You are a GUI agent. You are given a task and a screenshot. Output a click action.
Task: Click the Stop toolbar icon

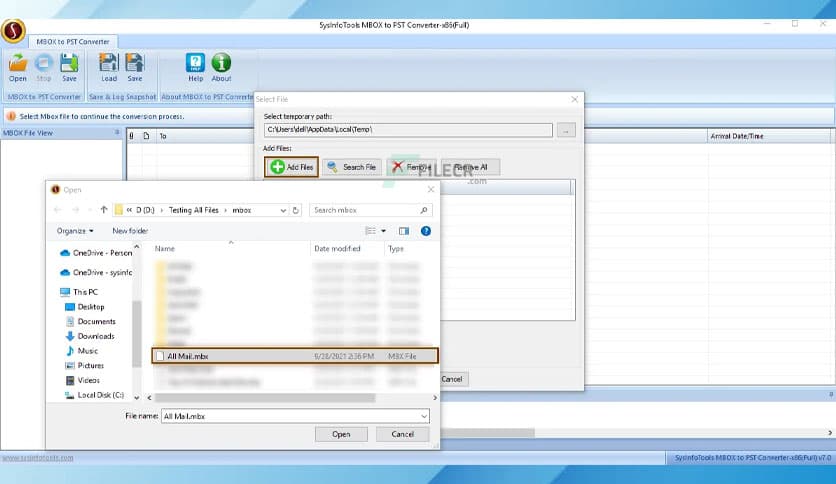pyautogui.click(x=44, y=67)
